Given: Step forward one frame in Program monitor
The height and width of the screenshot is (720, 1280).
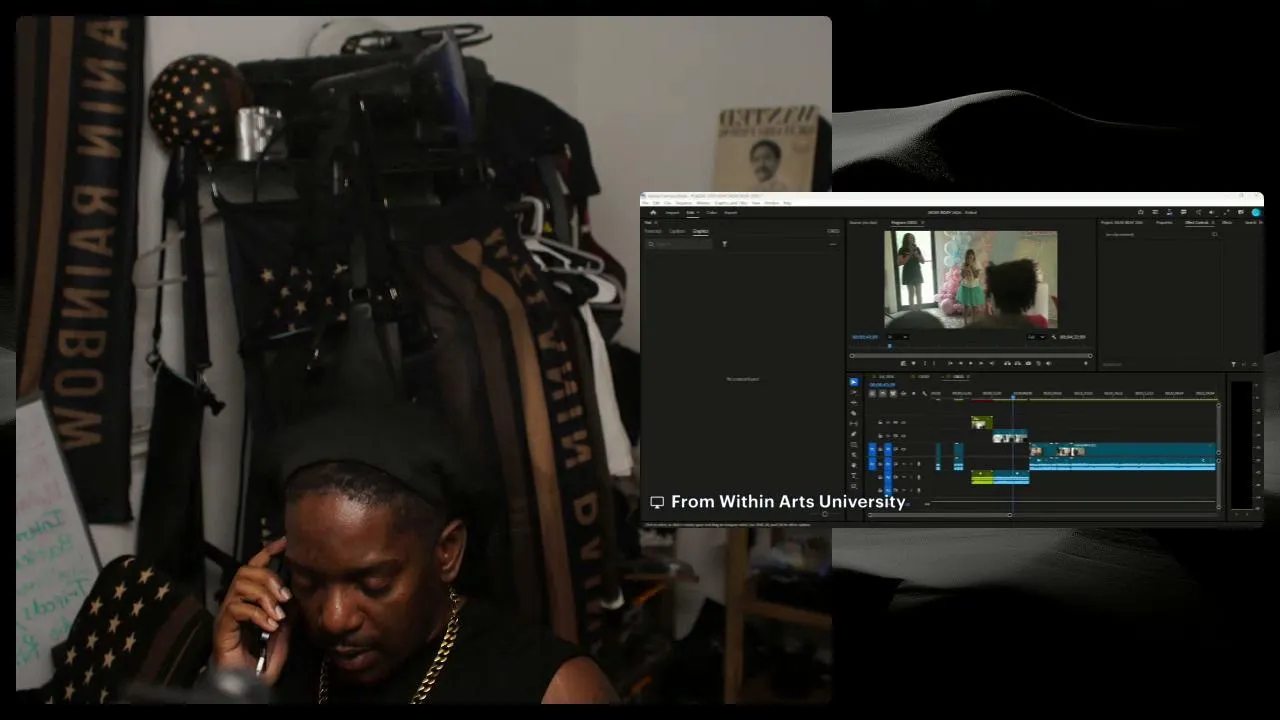Looking at the screenshot, I should tap(981, 363).
